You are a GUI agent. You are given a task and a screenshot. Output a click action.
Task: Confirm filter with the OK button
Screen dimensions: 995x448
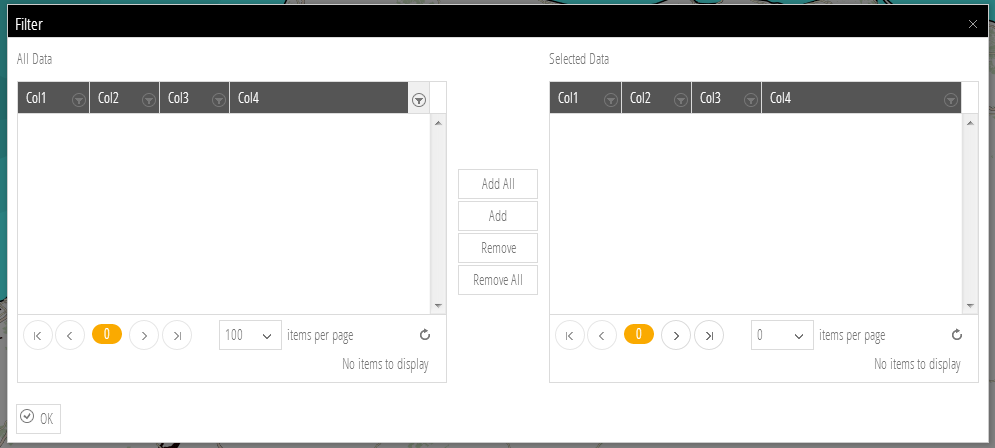click(39, 418)
